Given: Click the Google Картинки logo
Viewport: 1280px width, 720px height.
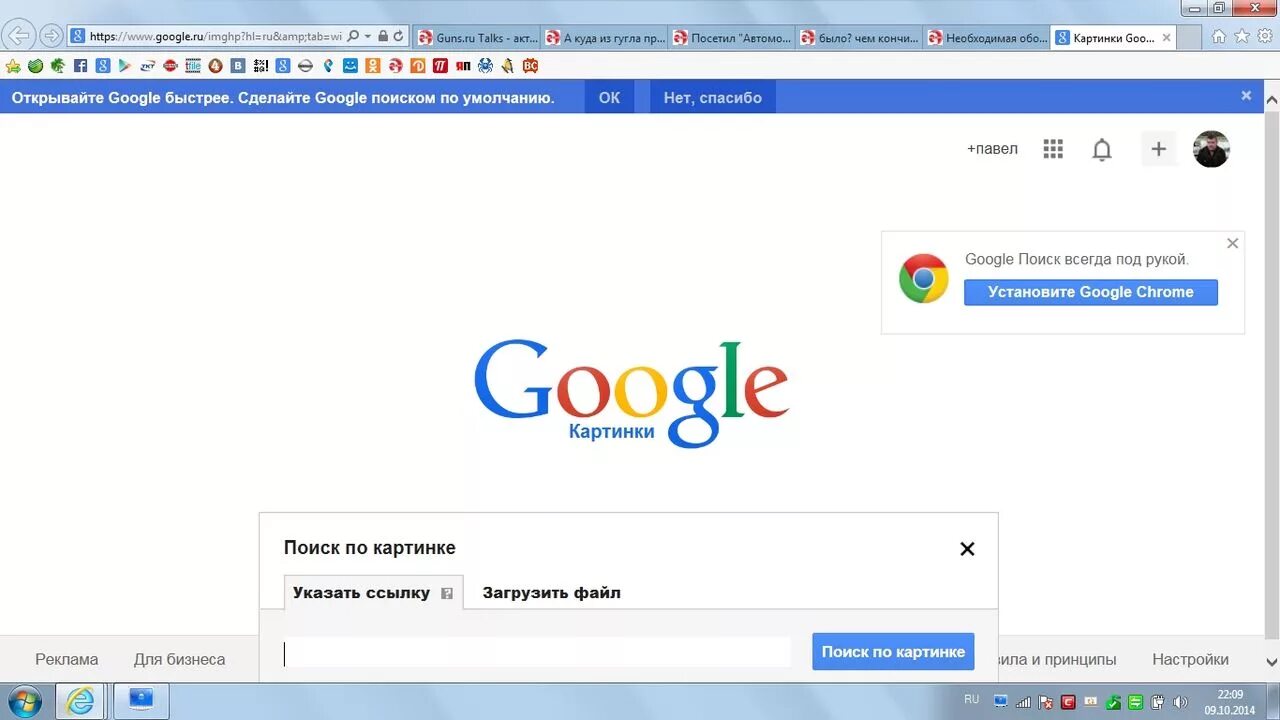Looking at the screenshot, I should [631, 393].
